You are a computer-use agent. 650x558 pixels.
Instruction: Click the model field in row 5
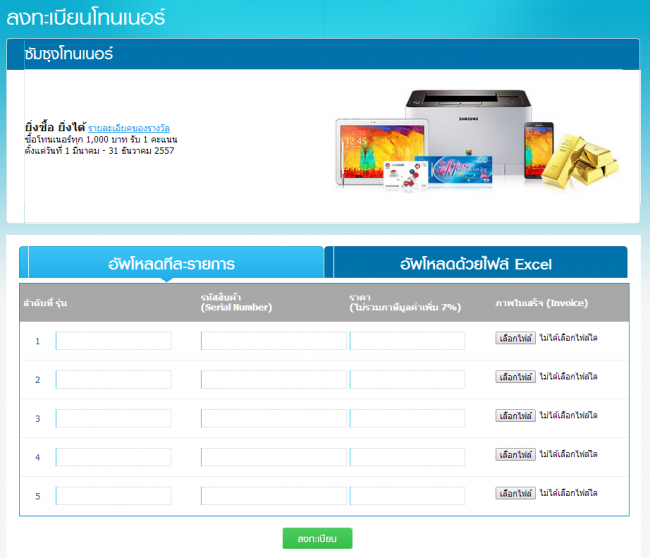tap(113, 496)
